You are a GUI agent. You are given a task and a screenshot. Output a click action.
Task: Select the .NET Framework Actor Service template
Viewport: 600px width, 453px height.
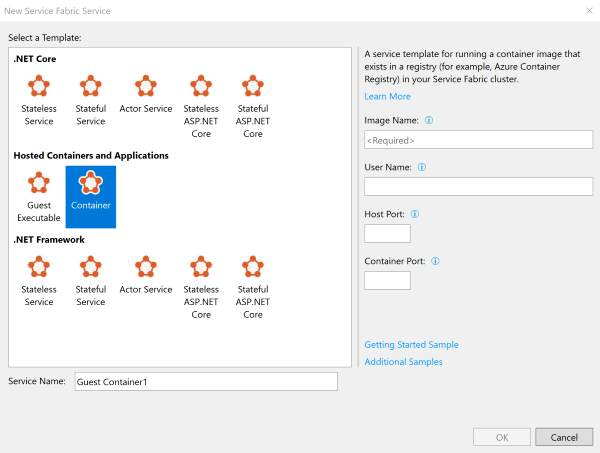pos(146,275)
